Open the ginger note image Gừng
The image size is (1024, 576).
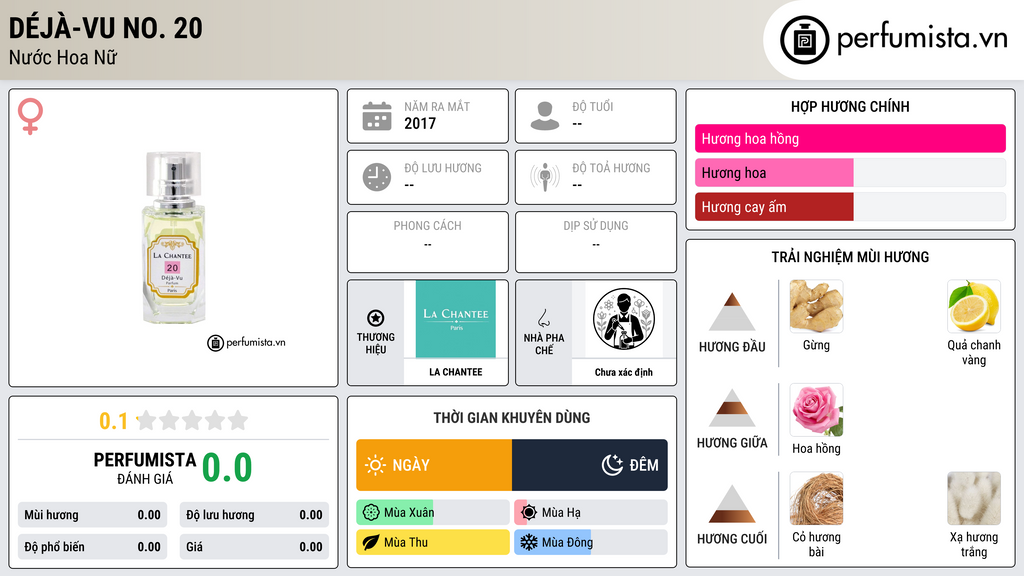pos(816,306)
